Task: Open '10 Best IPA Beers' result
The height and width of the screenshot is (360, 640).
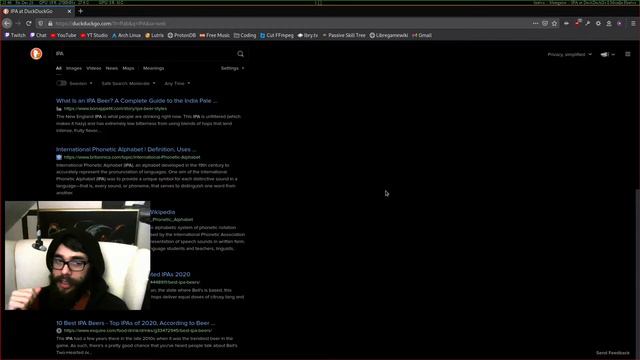Action: [x=136, y=323]
